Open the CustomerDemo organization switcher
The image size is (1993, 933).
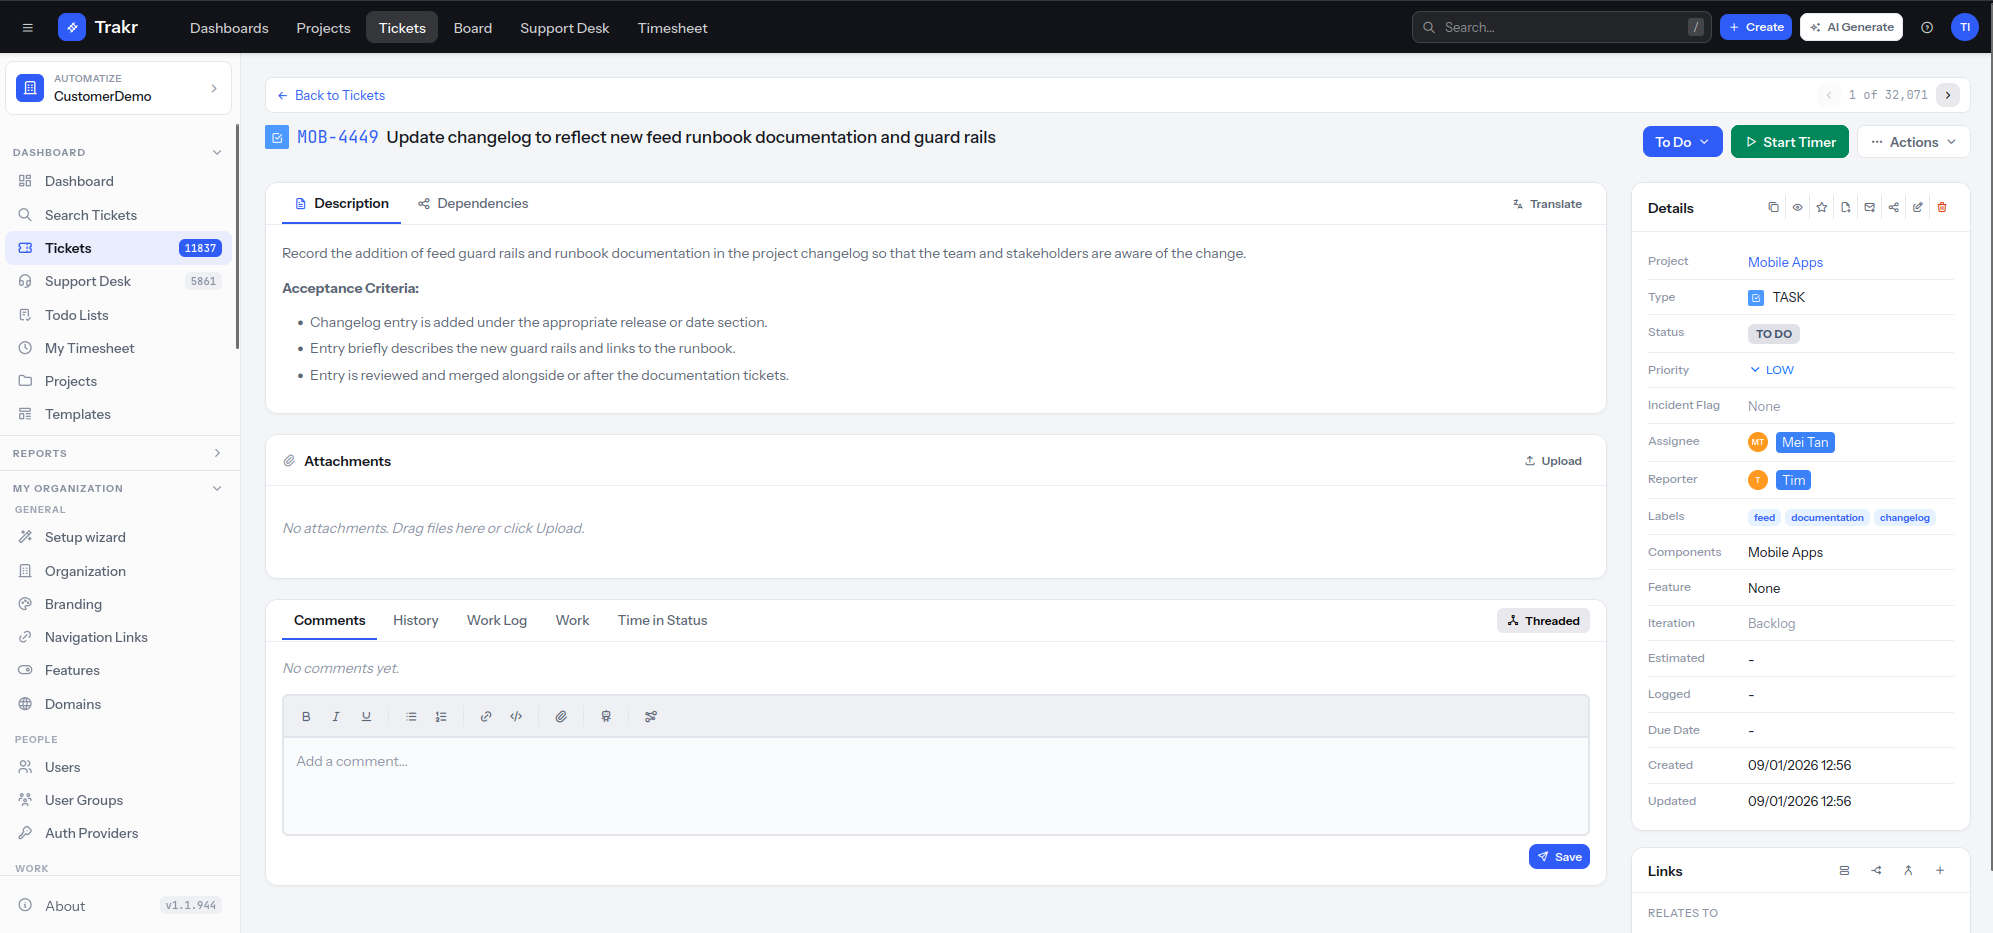[x=119, y=88]
